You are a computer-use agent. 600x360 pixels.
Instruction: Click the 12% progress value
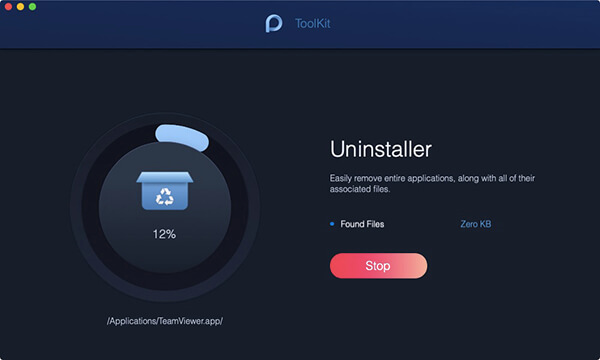[165, 234]
